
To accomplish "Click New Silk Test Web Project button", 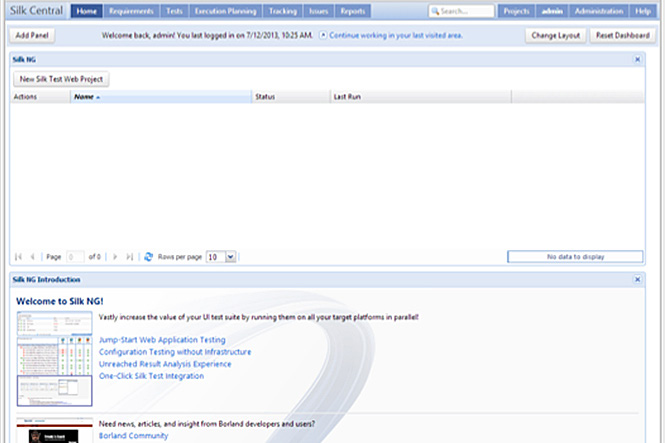I will tap(61, 79).
